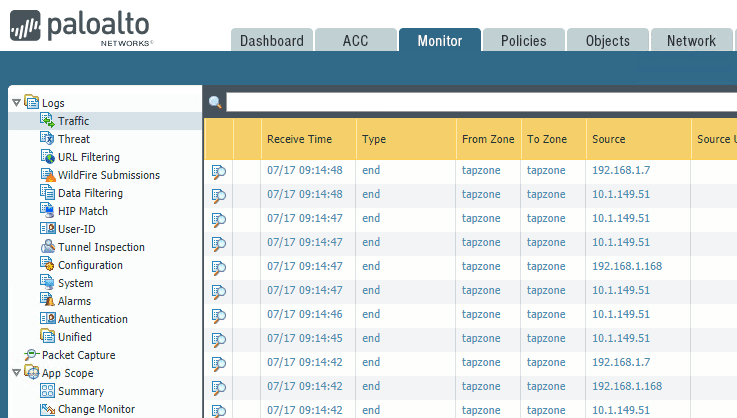Open User-ID logs
The width and height of the screenshot is (737, 418).
pyautogui.click(x=77, y=229)
